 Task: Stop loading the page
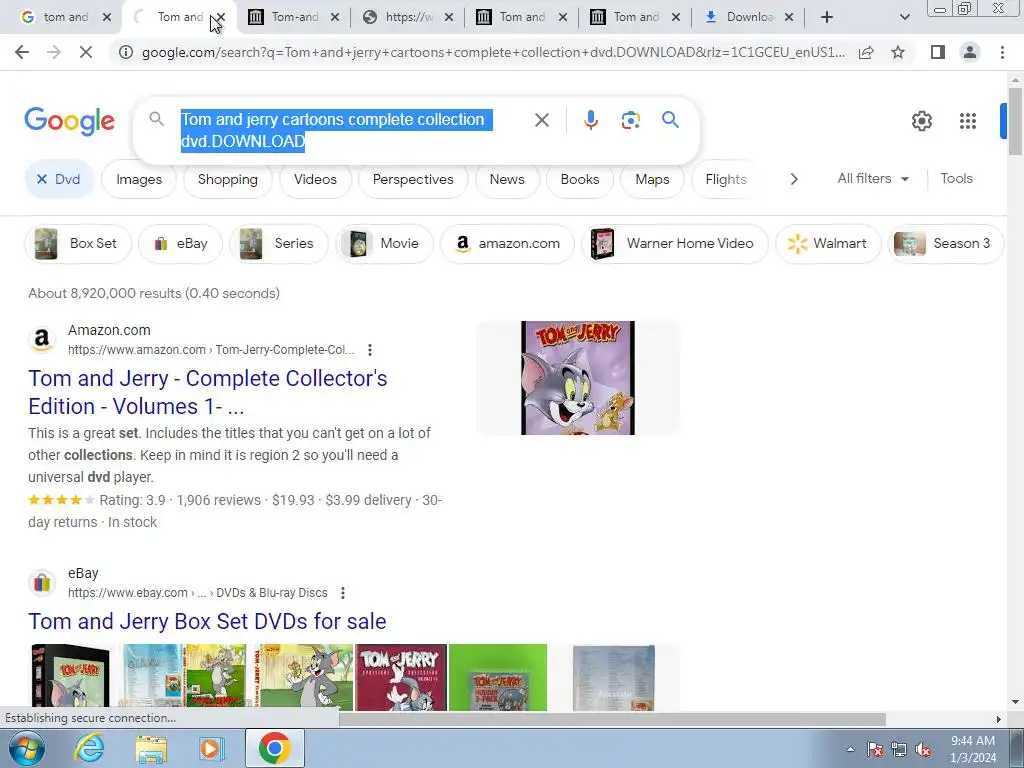tap(86, 52)
